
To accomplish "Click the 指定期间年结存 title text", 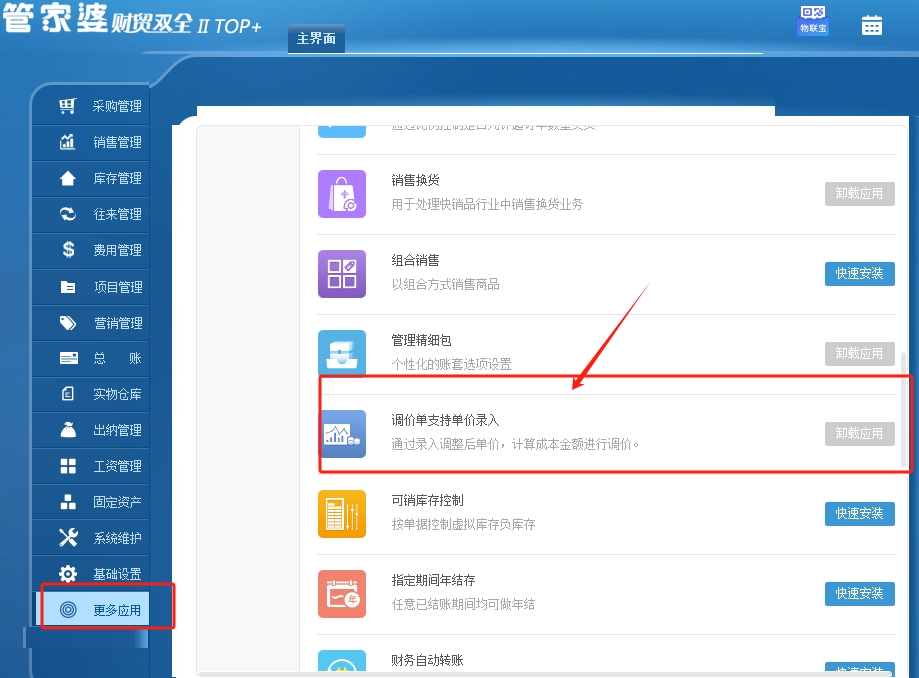I will coord(433,580).
